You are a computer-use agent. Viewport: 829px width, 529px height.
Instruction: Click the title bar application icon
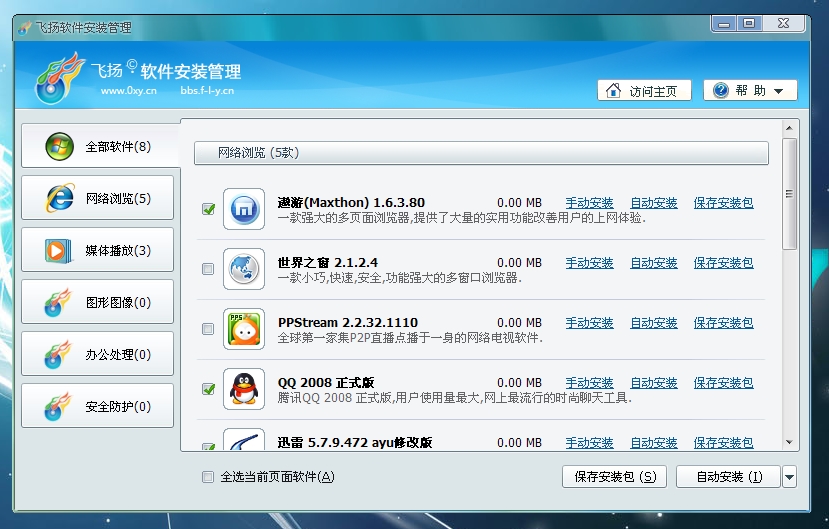[25, 27]
